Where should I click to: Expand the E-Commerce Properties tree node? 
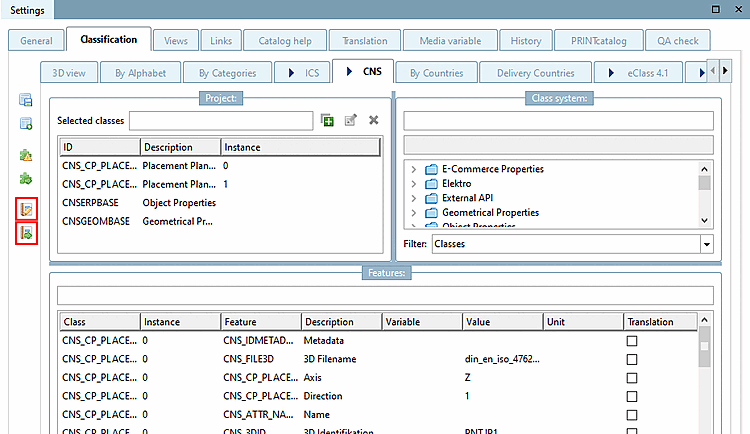click(x=414, y=169)
